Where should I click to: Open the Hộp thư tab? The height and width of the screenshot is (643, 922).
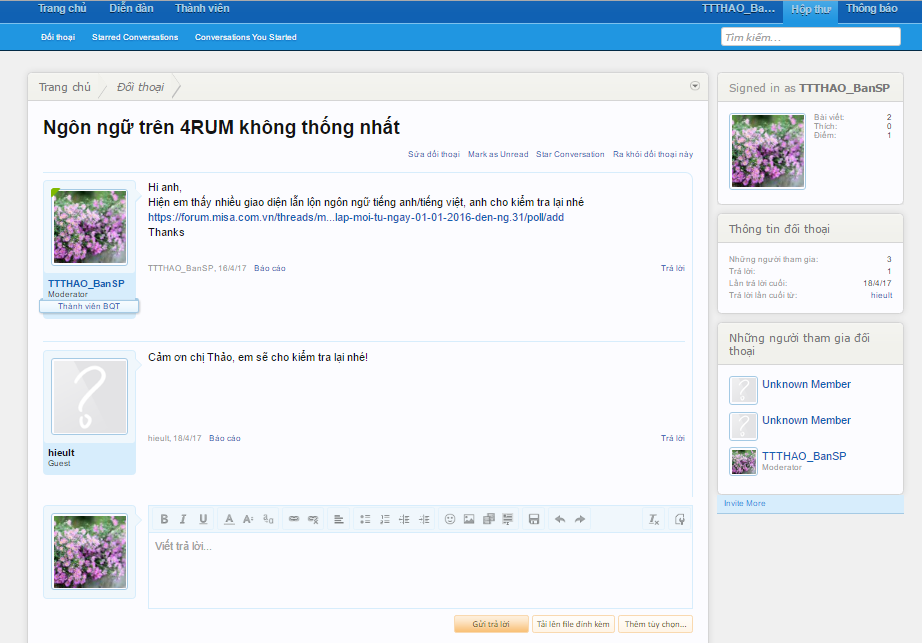click(810, 9)
